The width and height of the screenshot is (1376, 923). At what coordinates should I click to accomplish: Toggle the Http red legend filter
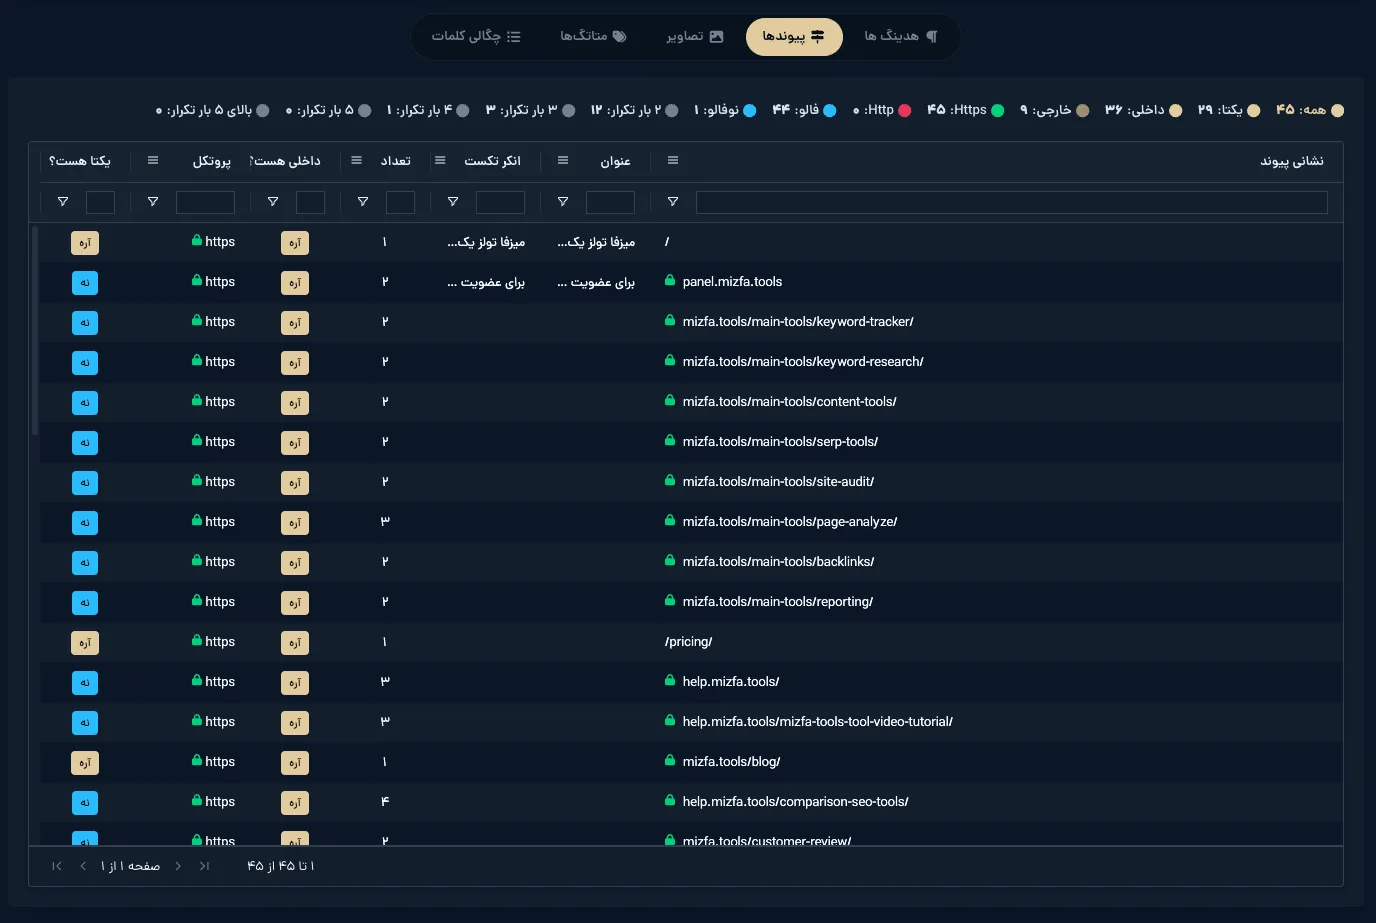pyautogui.click(x=905, y=110)
